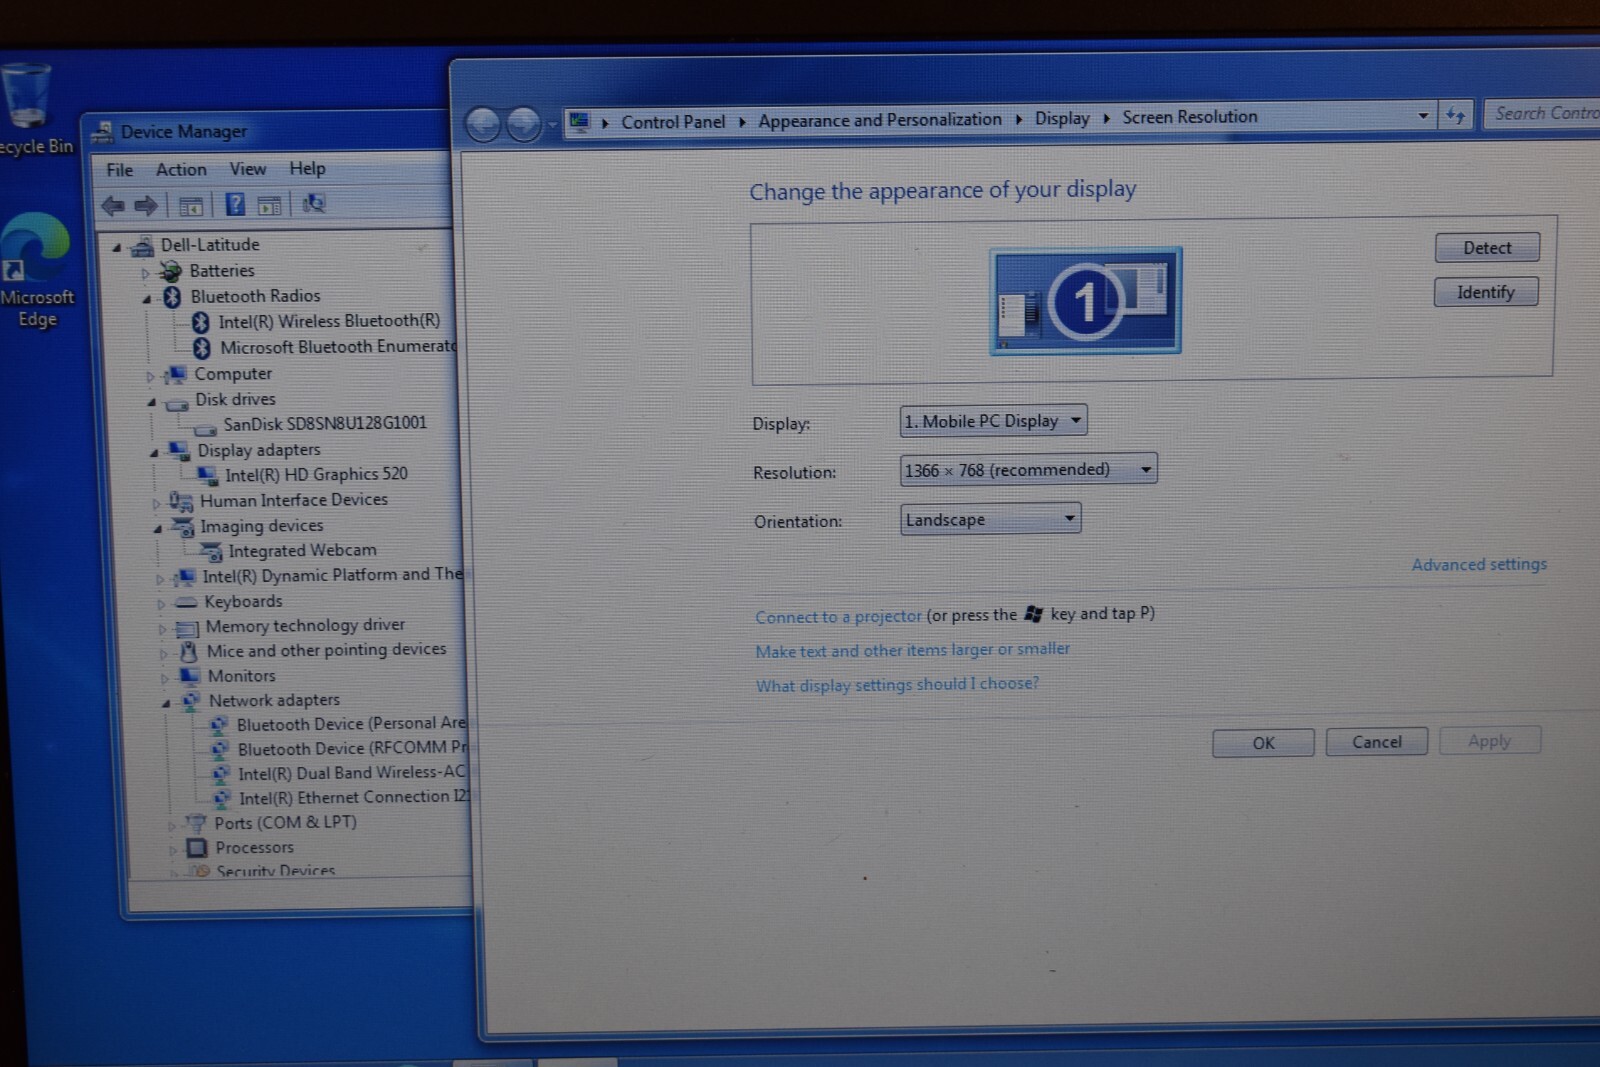Select Intel(R) HD Graphics 520 adapter
This screenshot has height=1067, width=1600.
tap(316, 474)
